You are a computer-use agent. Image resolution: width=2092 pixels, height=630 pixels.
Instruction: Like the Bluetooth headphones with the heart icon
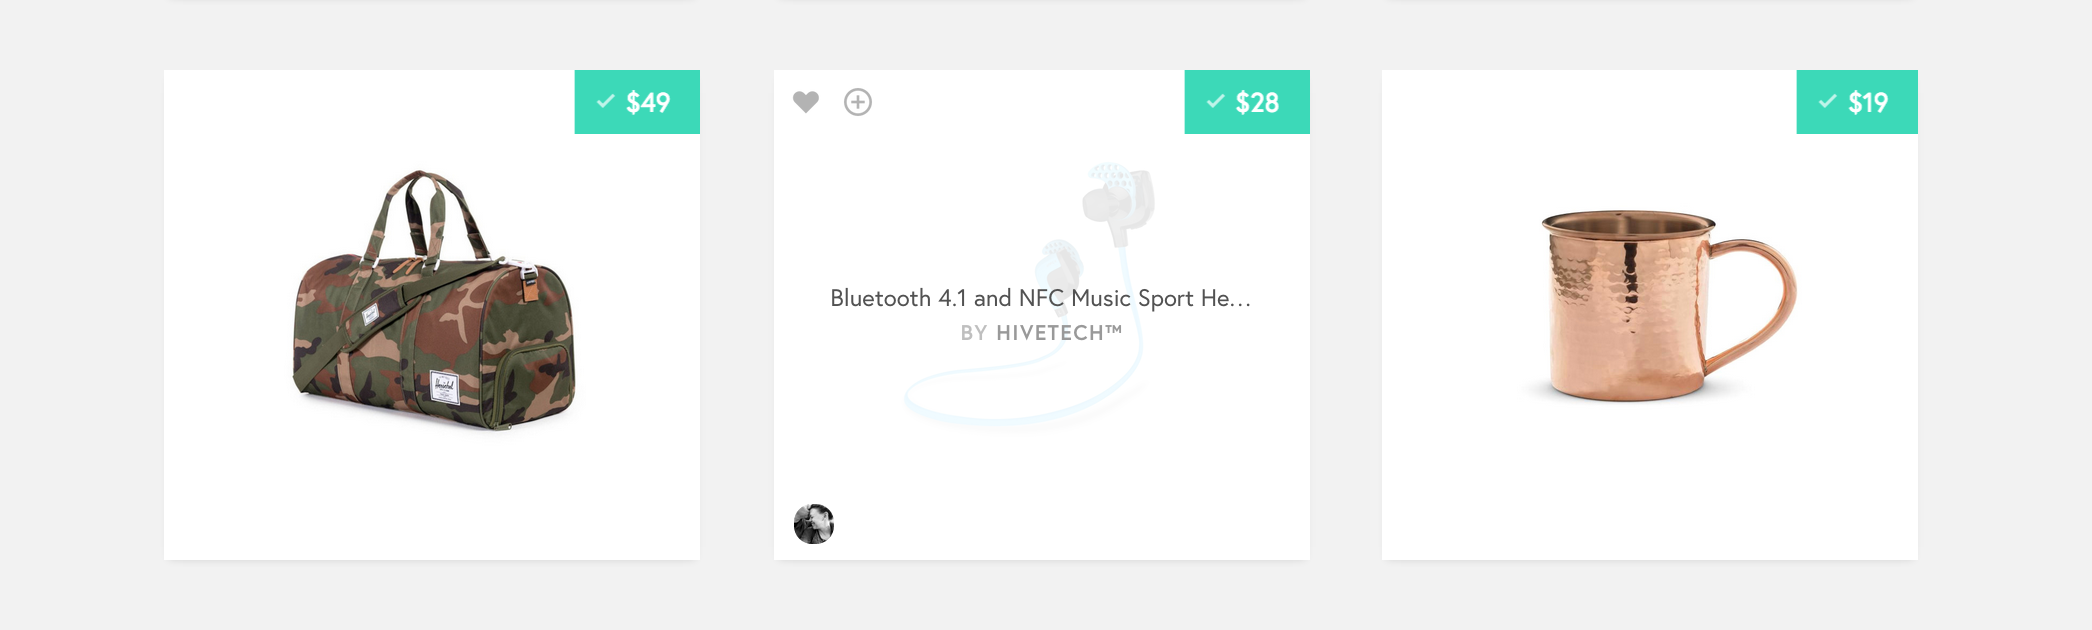tap(806, 102)
